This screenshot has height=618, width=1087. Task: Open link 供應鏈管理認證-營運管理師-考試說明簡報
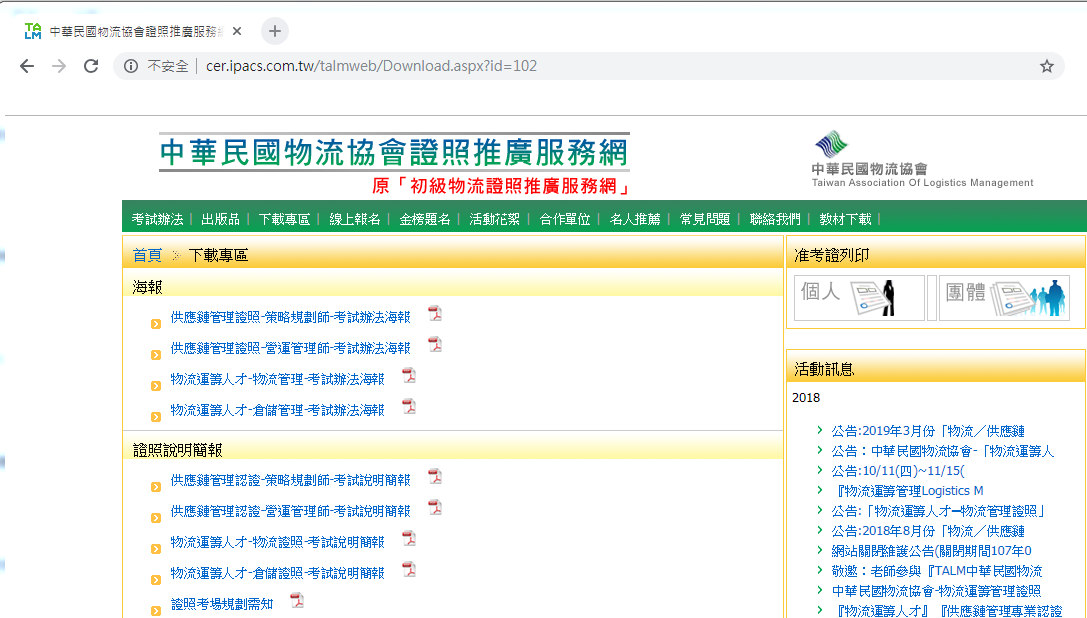[290, 511]
